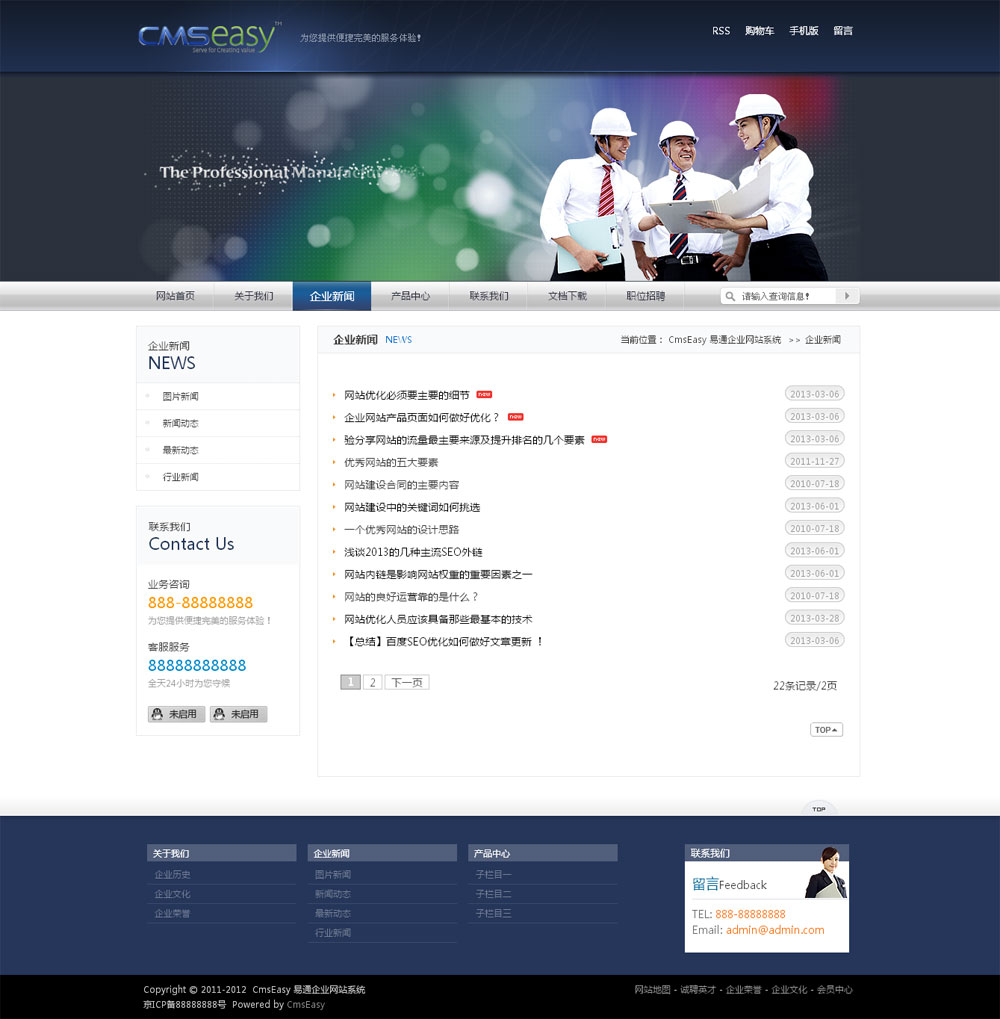Go to 职位招聘 navigation item
1000x1019 pixels.
pyautogui.click(x=645, y=296)
